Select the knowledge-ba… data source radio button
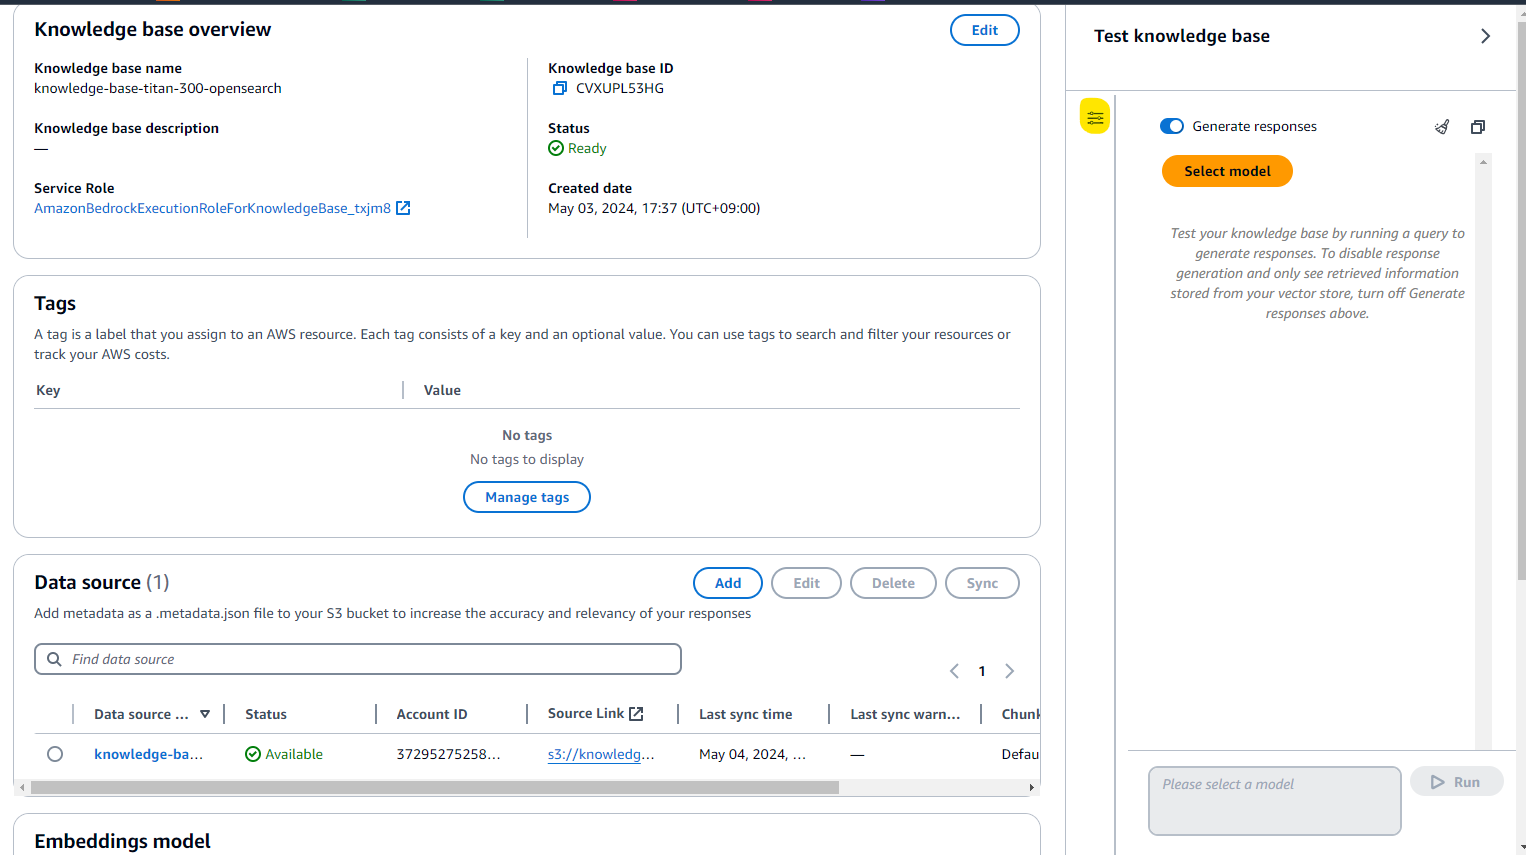The width and height of the screenshot is (1526, 855). point(55,754)
